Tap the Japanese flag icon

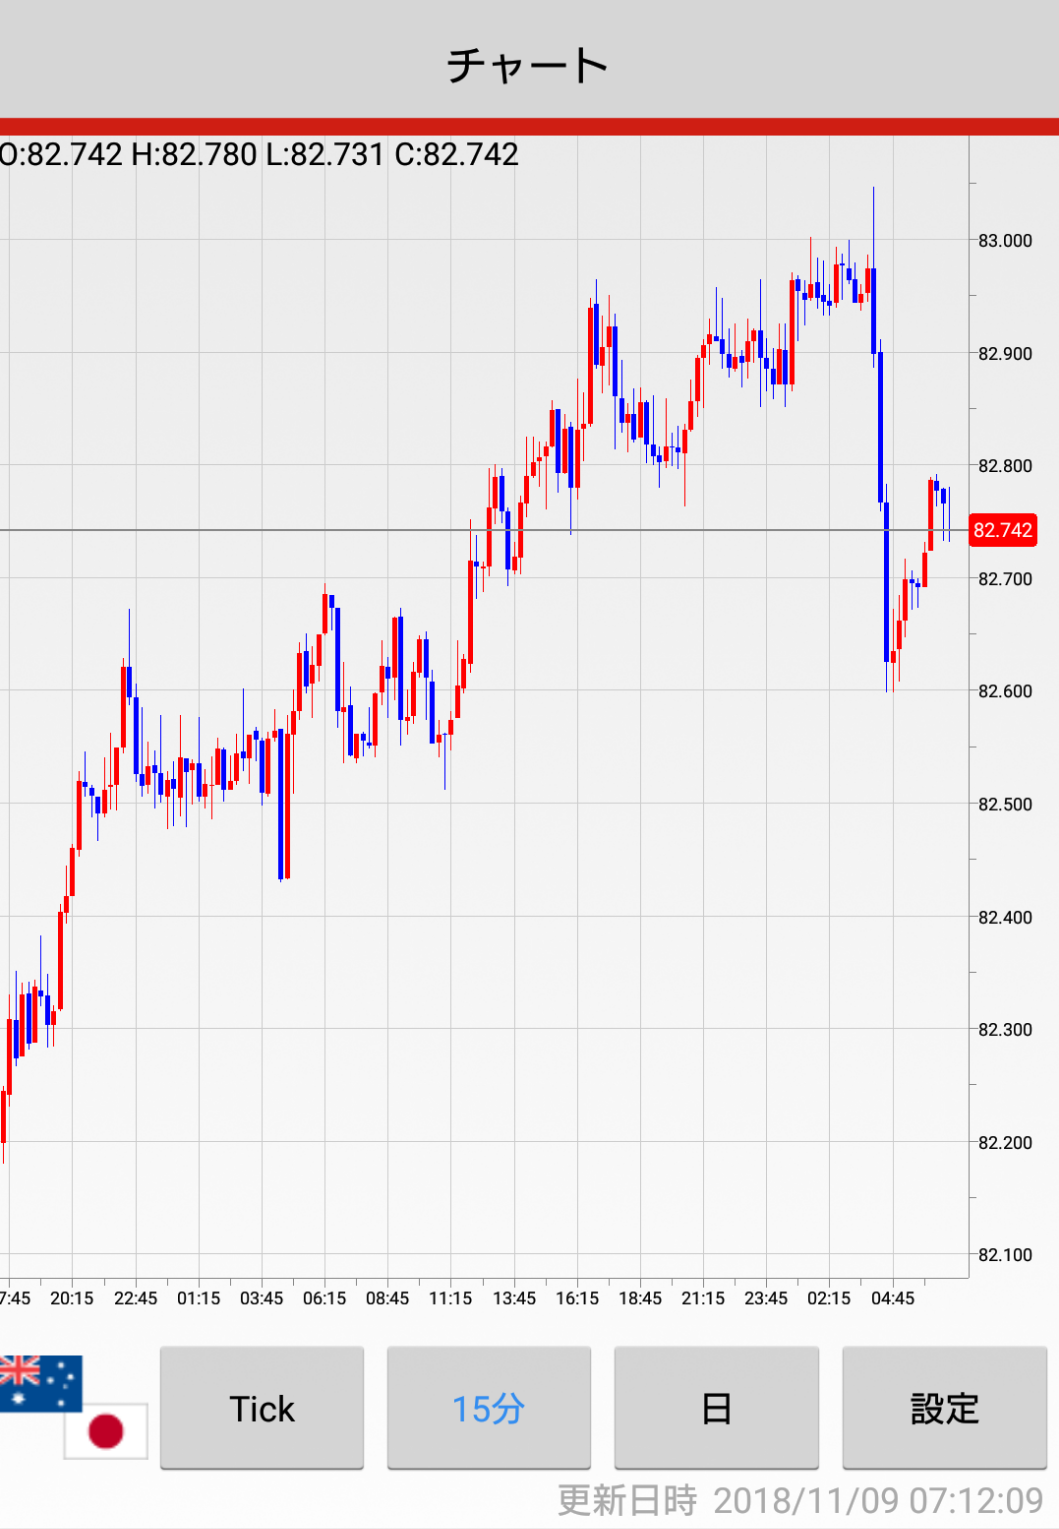click(106, 1430)
